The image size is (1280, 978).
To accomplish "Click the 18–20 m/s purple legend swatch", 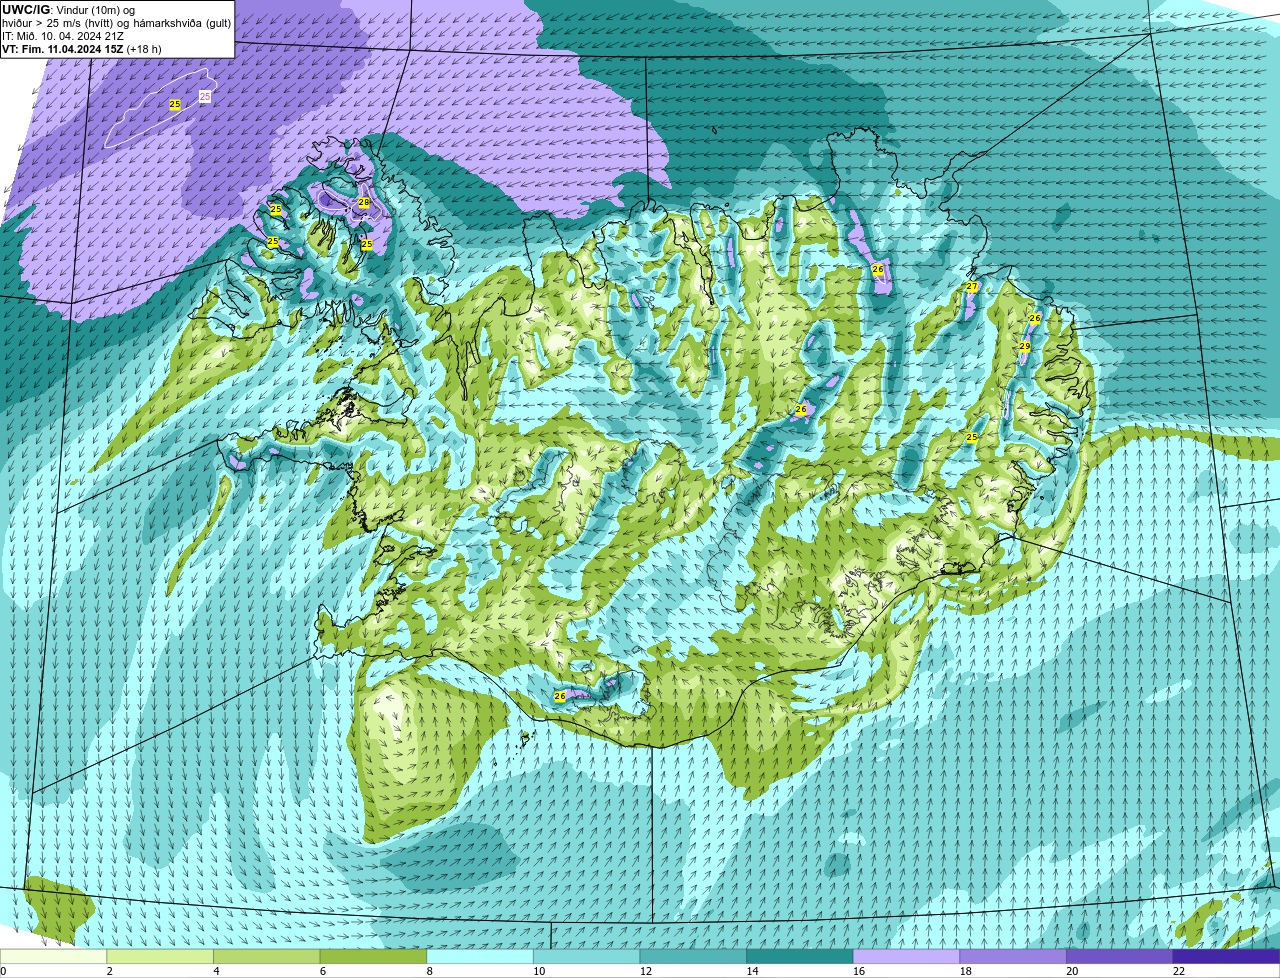I will pyautogui.click(x=1013, y=956).
